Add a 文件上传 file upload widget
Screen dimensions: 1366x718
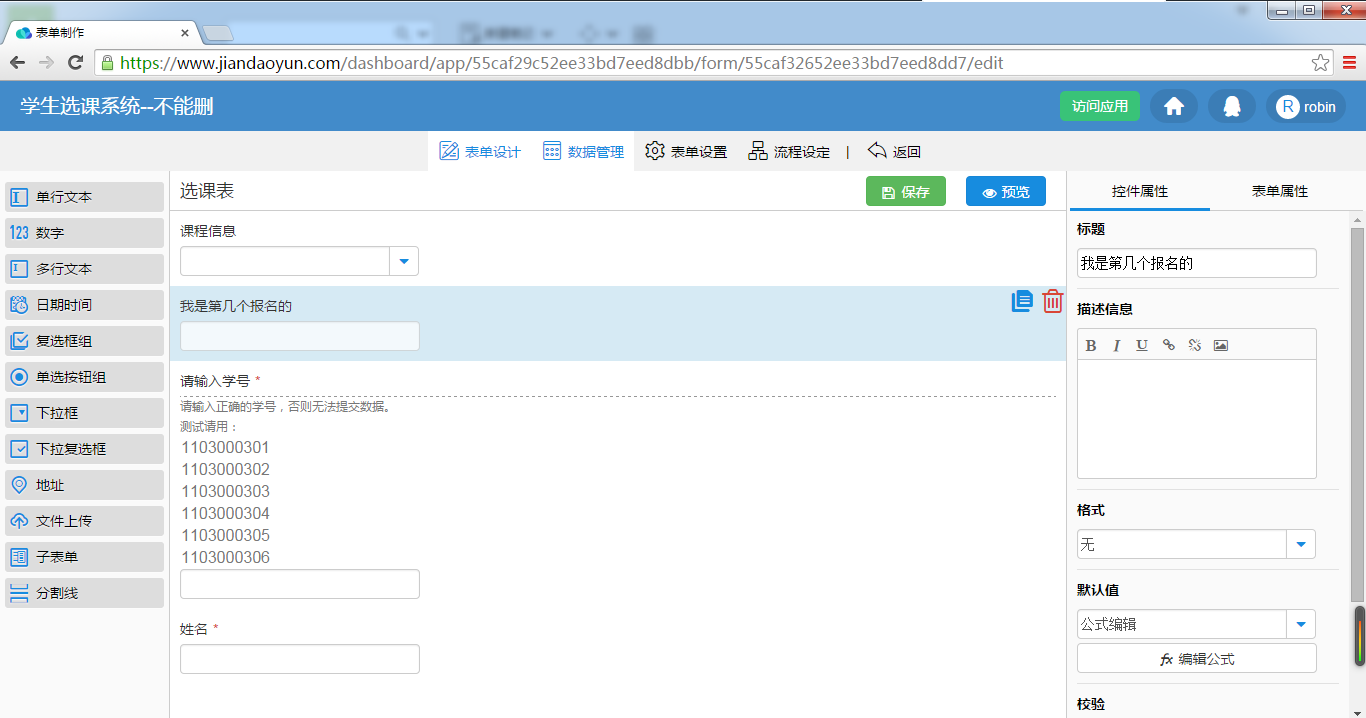(x=84, y=521)
